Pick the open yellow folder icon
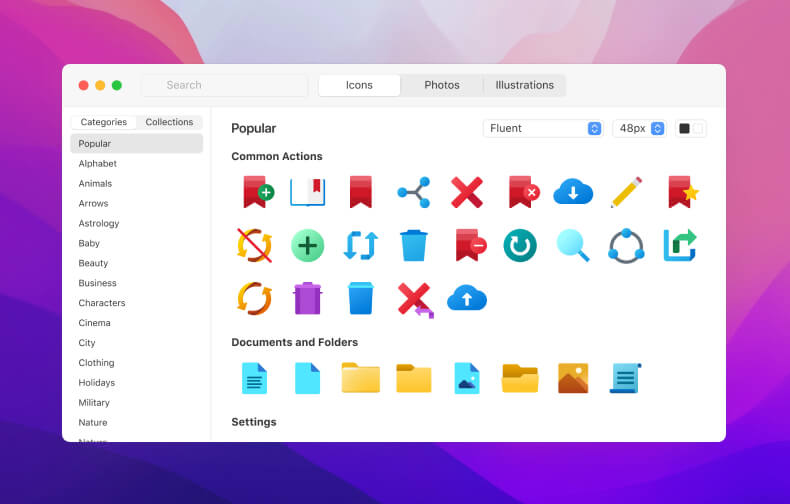 tap(520, 378)
